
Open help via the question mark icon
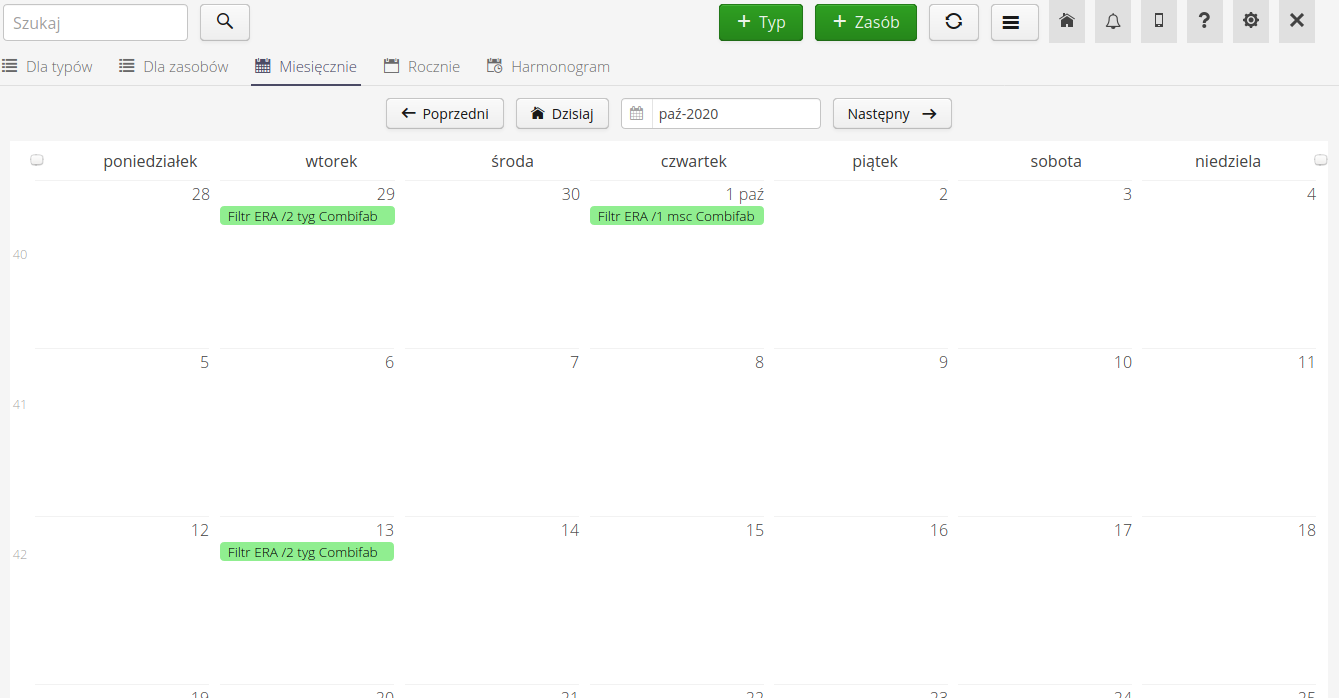pyautogui.click(x=1204, y=22)
